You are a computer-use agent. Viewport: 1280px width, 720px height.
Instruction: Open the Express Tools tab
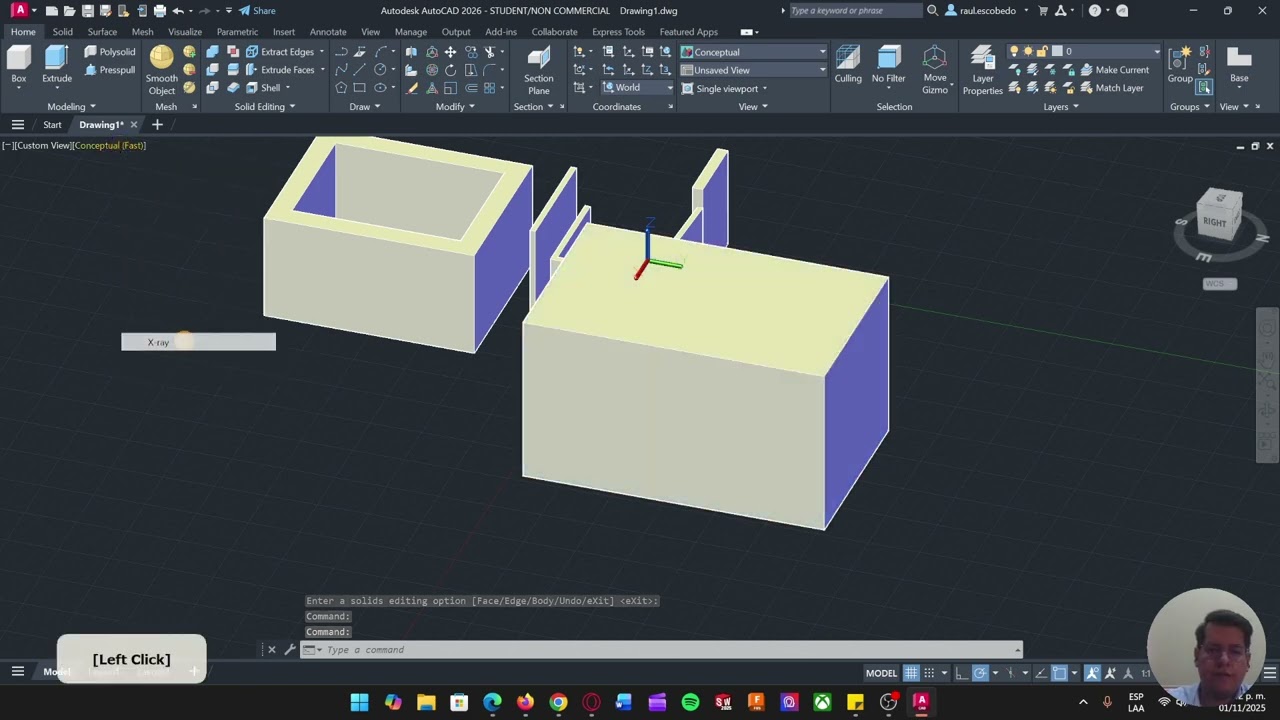618,32
